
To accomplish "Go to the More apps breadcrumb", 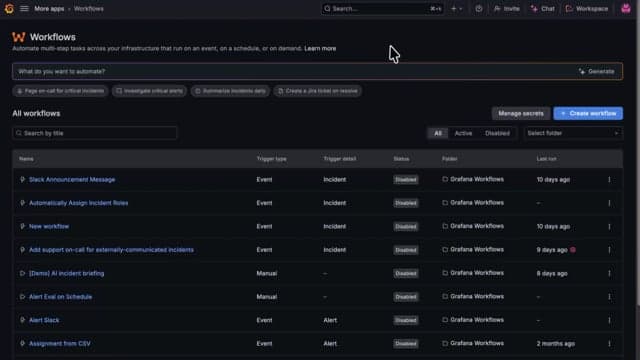I will coord(49,9).
